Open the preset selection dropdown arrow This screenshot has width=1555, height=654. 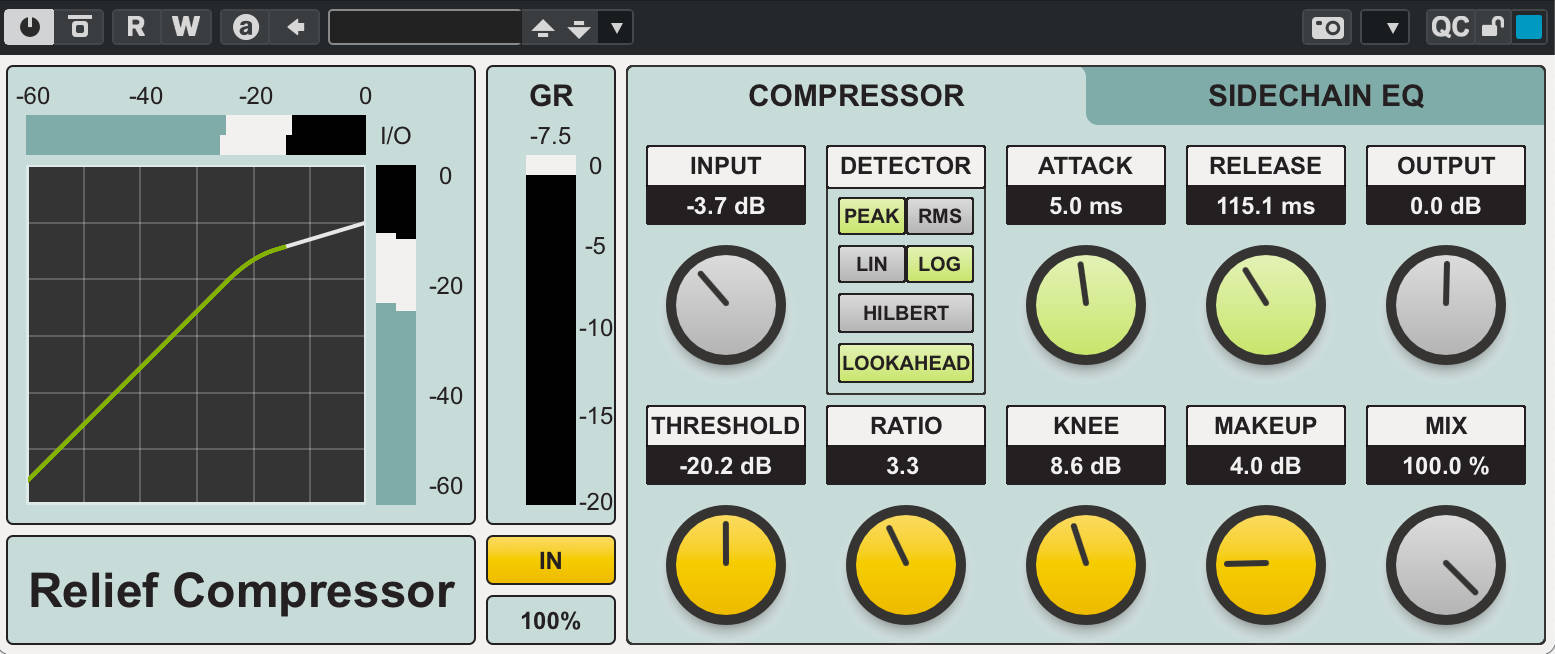coord(617,28)
